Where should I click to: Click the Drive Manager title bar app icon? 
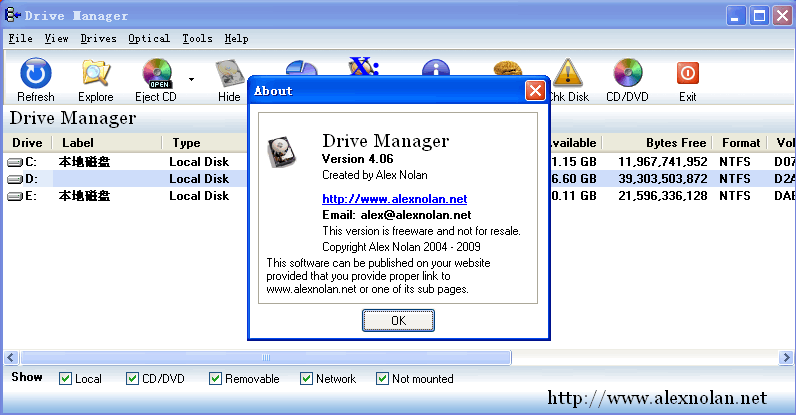click(12, 15)
